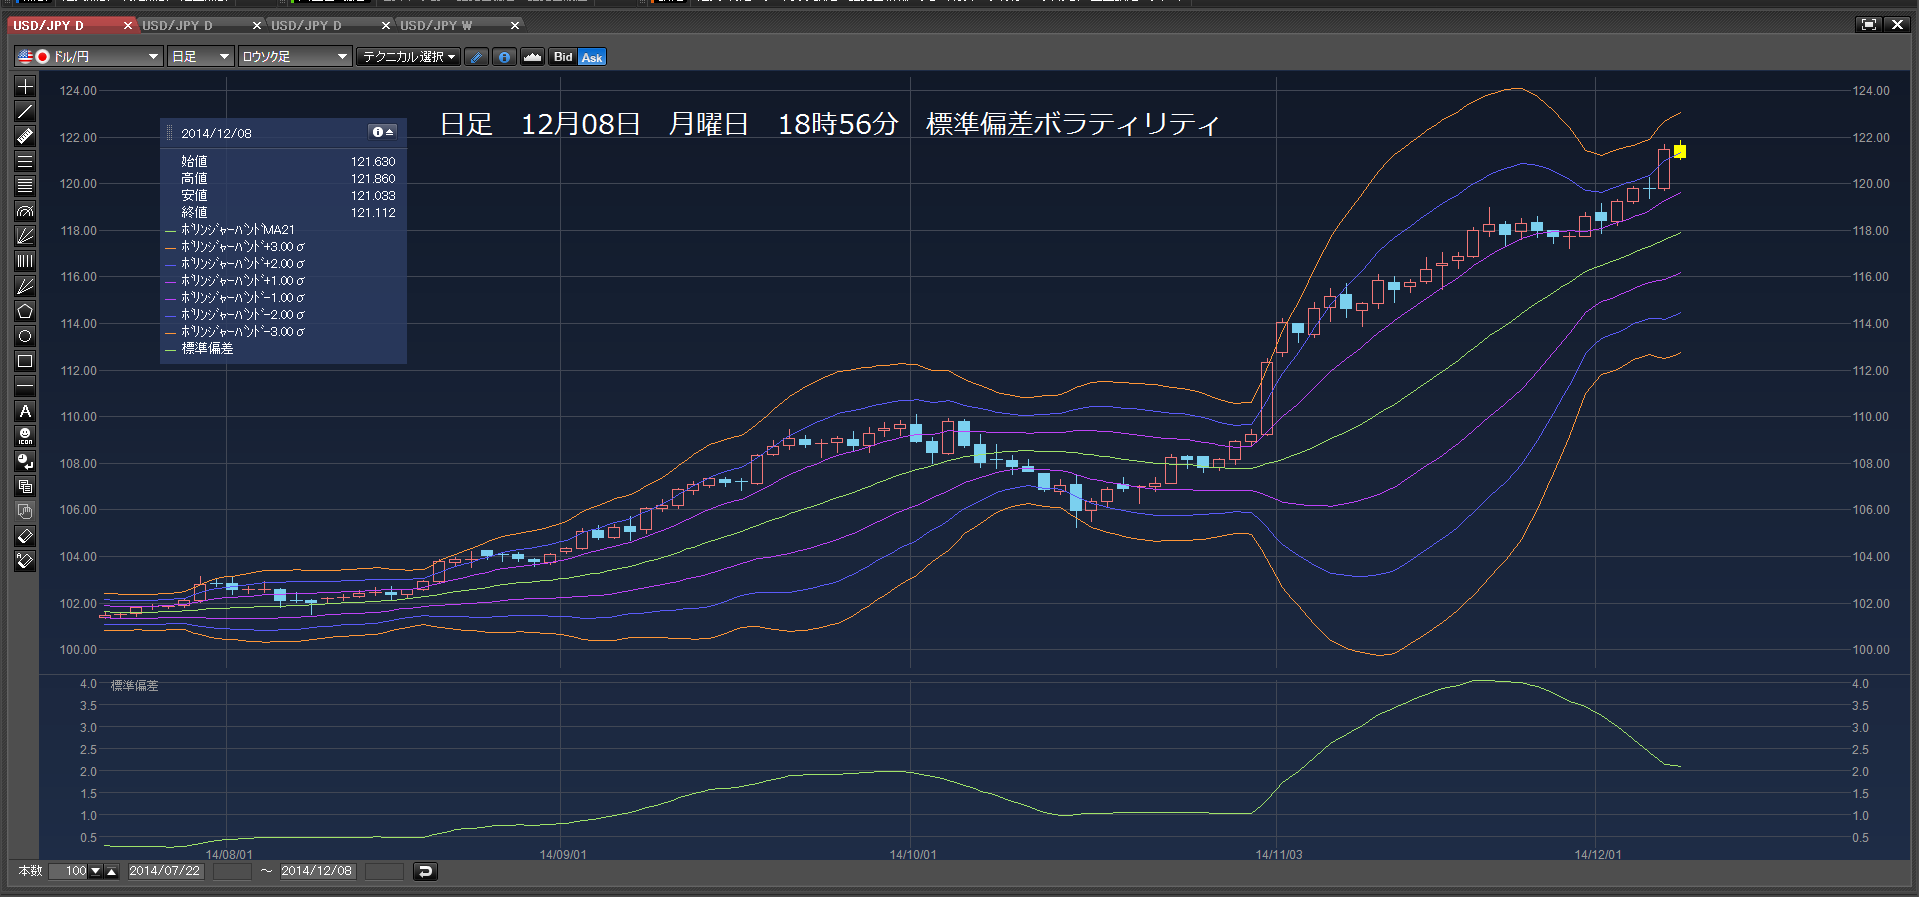Select the text annotation tool (A)

coord(25,411)
